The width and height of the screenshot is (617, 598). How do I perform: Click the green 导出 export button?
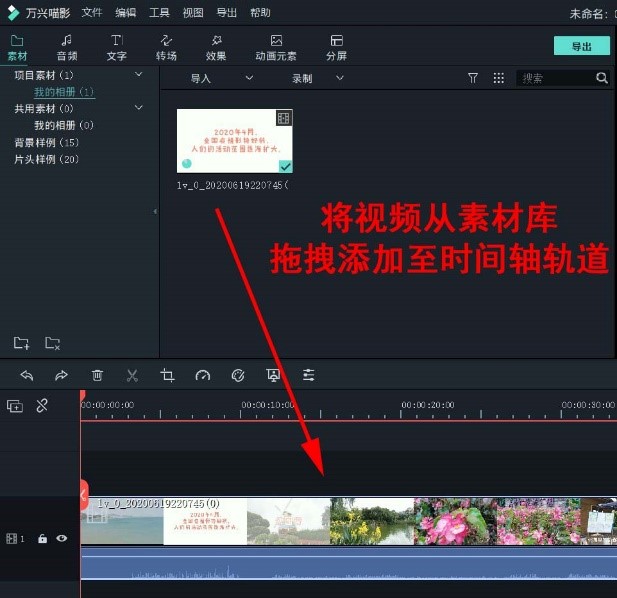pos(581,46)
